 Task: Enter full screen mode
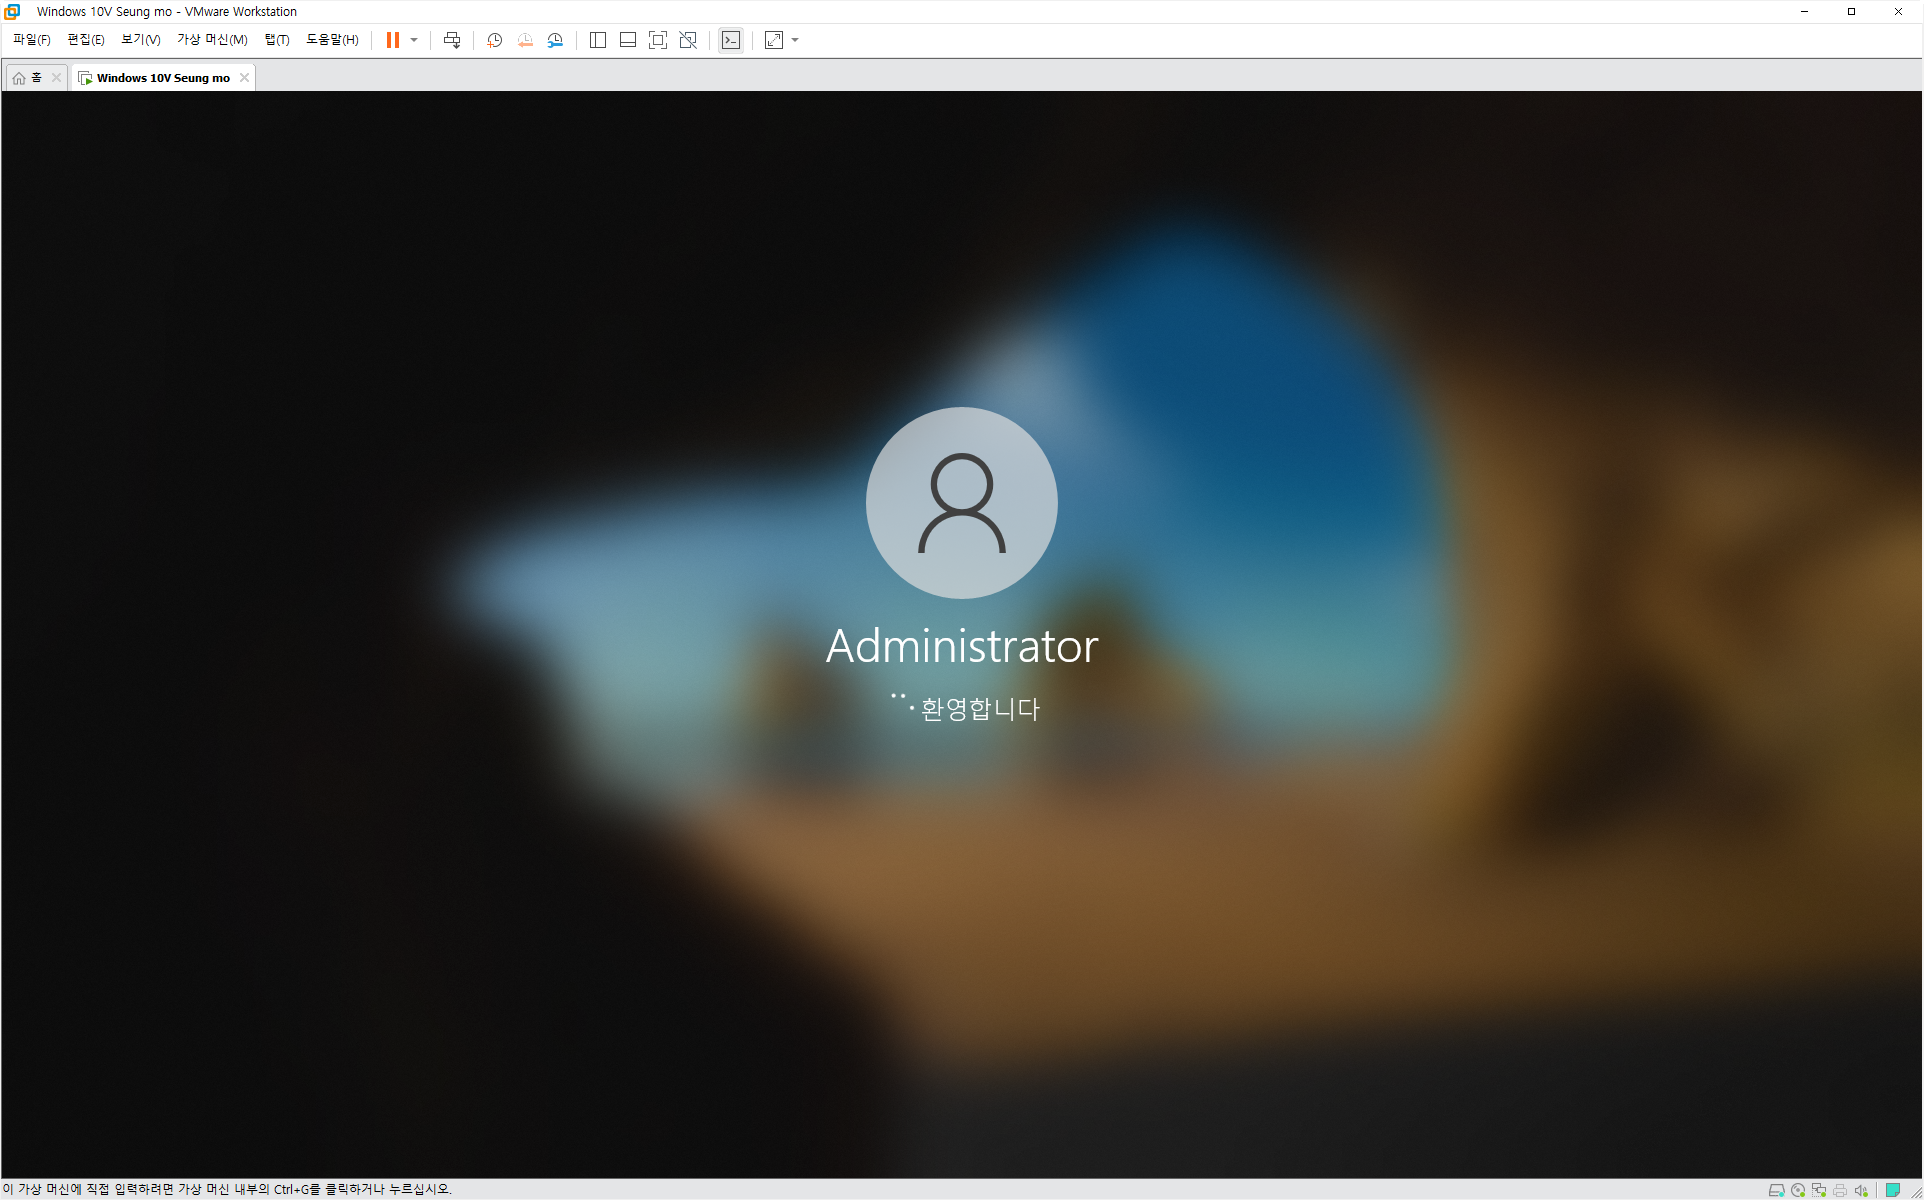click(658, 40)
